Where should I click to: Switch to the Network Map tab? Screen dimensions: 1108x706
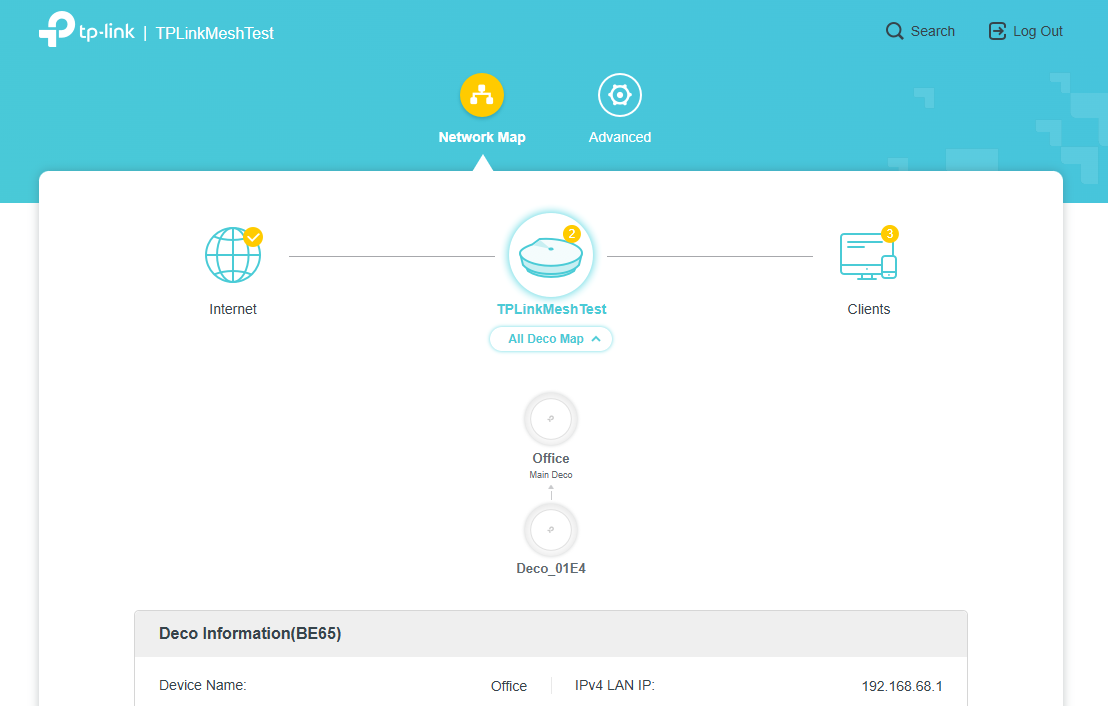pos(482,137)
